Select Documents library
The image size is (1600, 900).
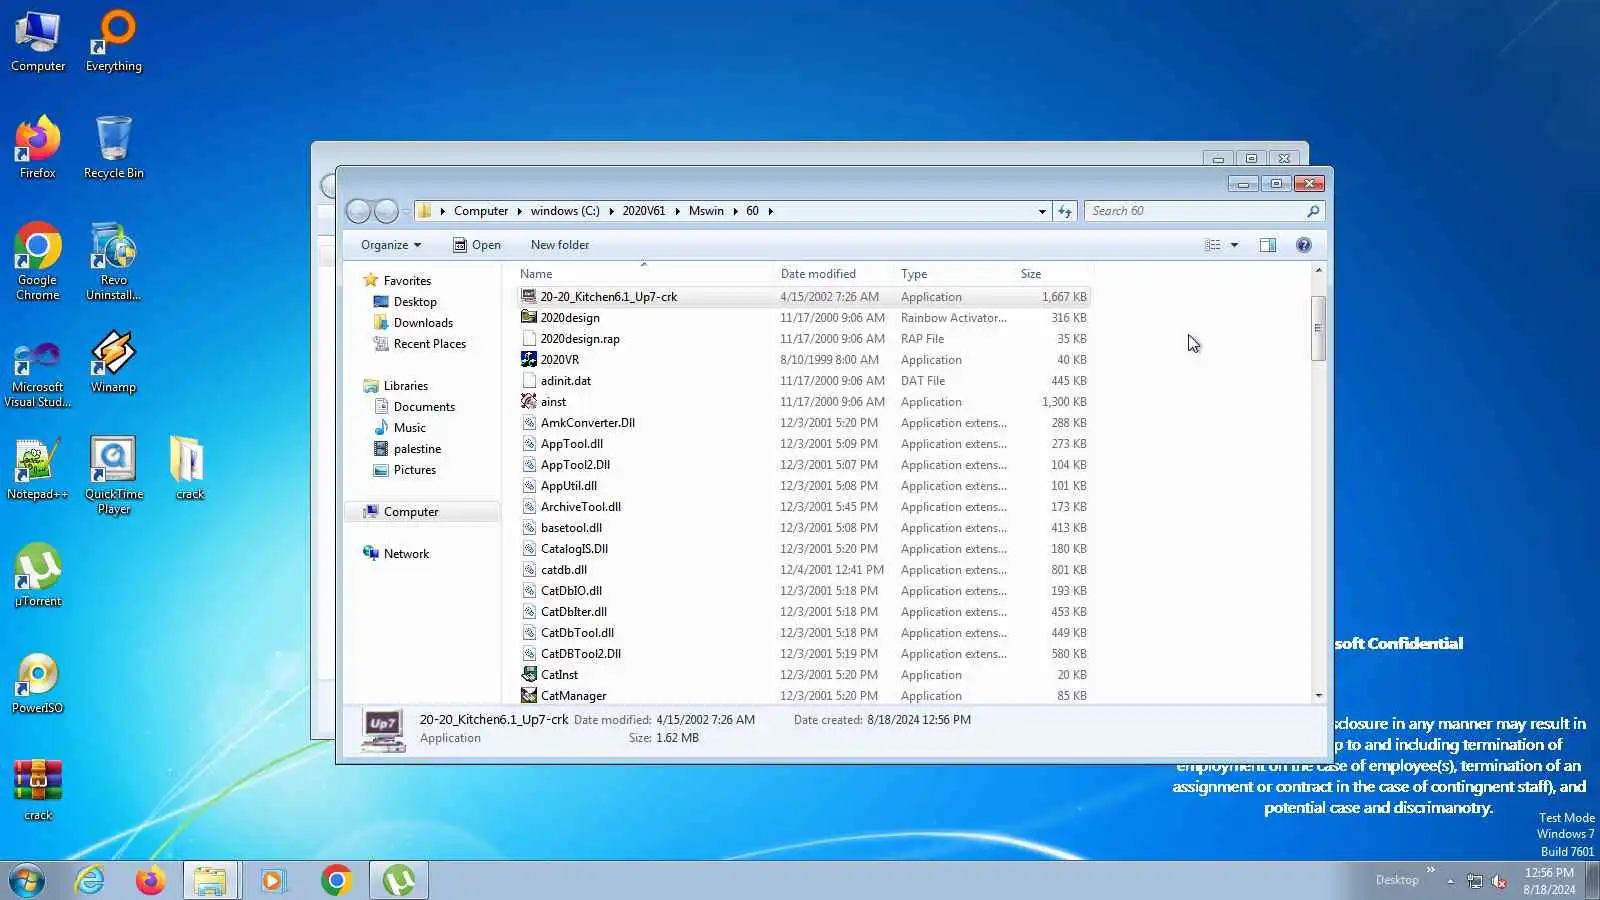[423, 407]
